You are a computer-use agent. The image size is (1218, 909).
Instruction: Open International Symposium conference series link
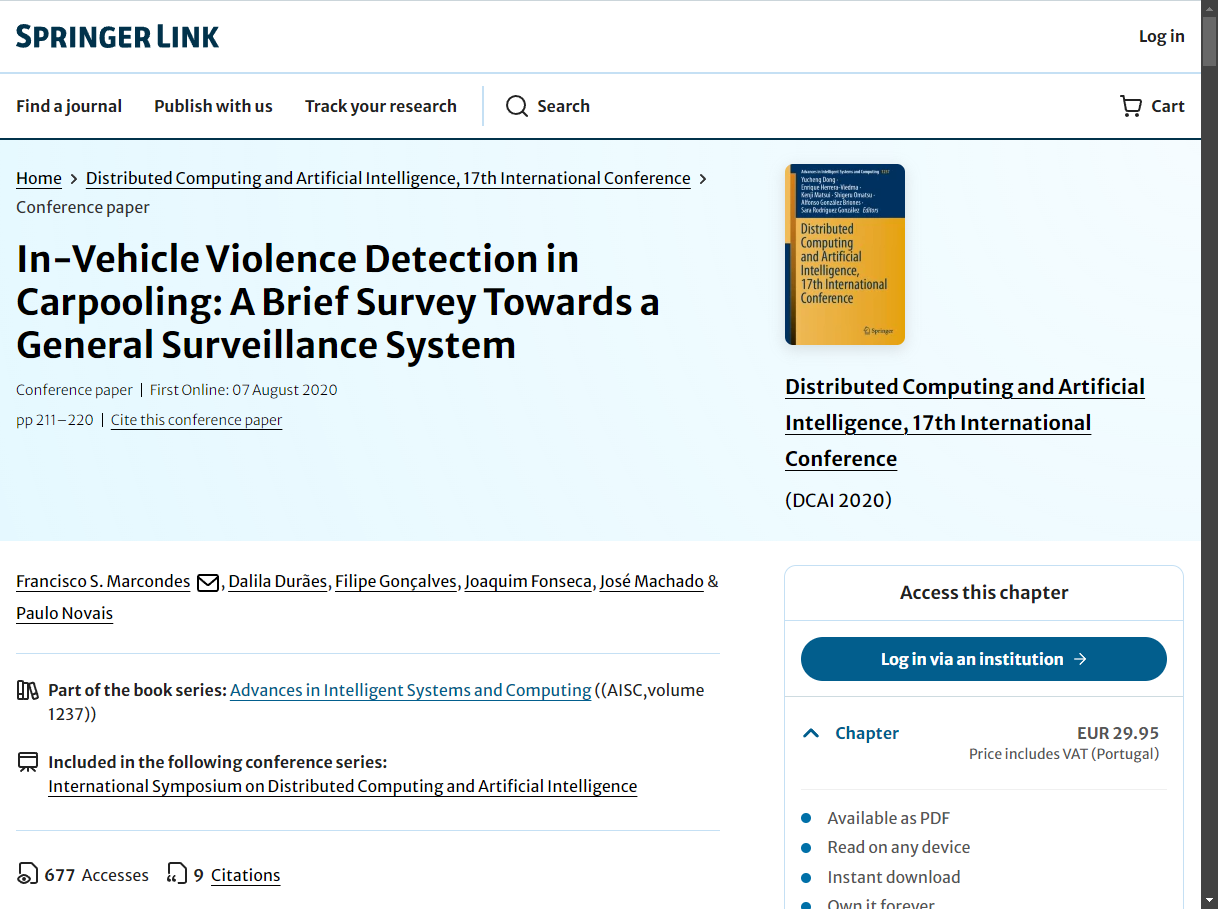[x=343, y=786]
